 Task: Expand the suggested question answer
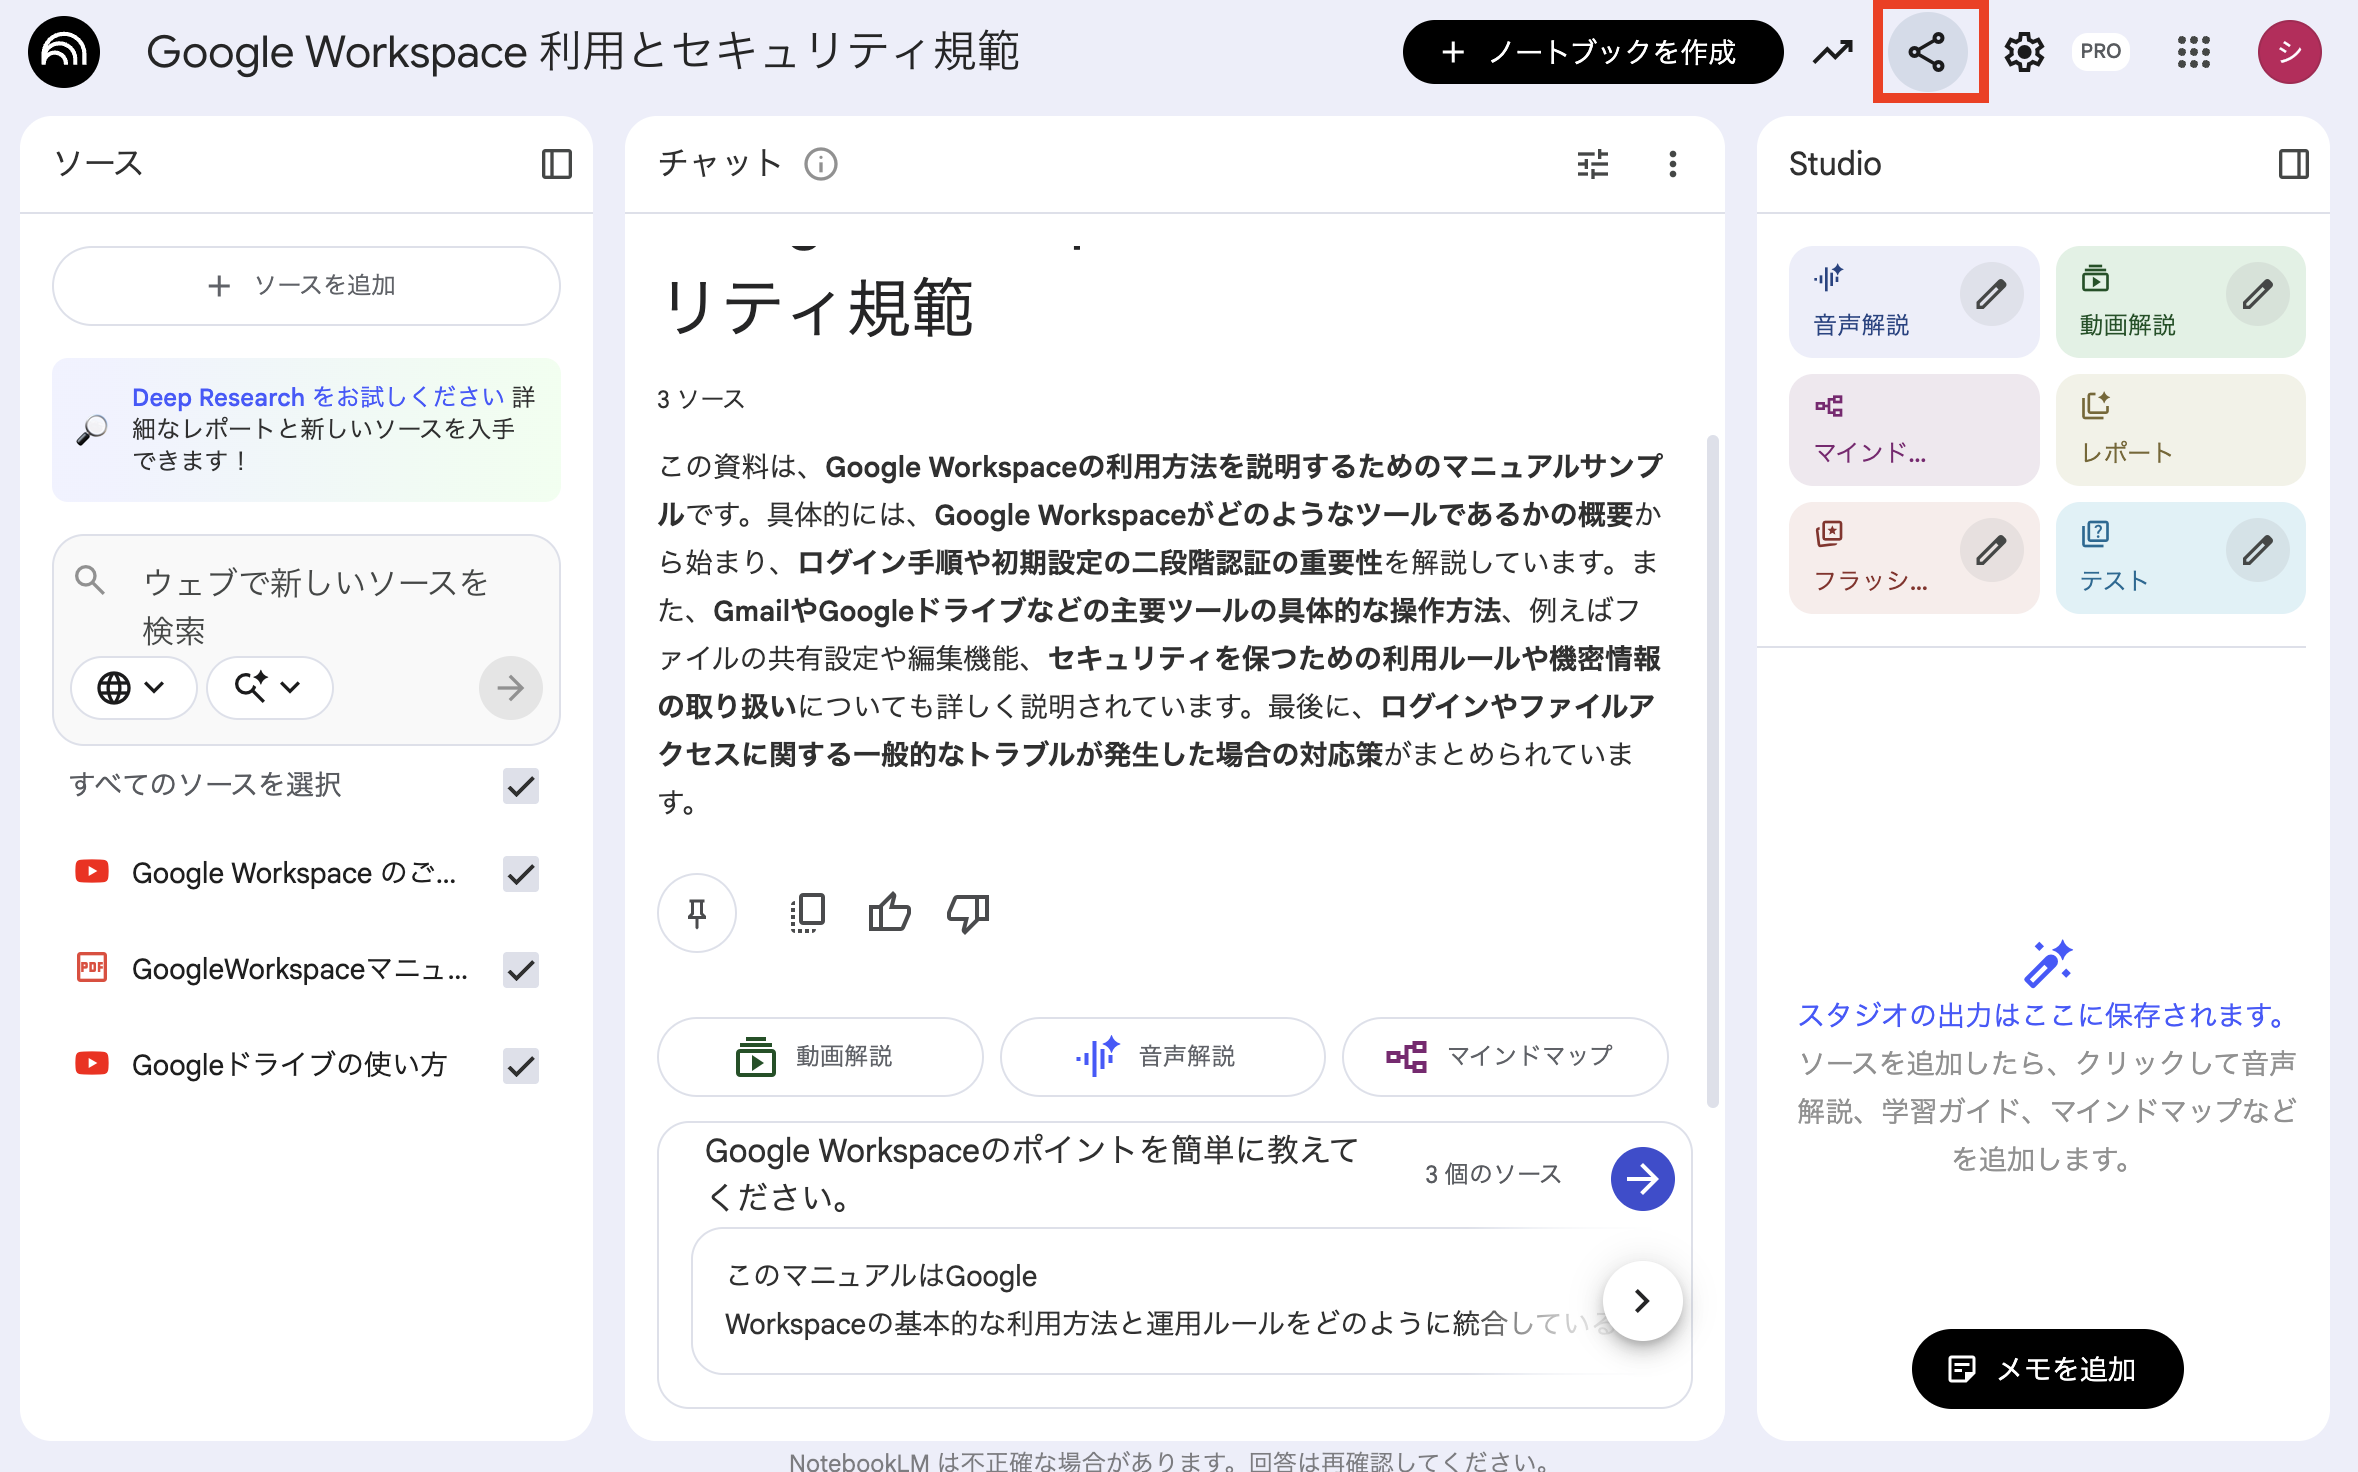click(1641, 1301)
